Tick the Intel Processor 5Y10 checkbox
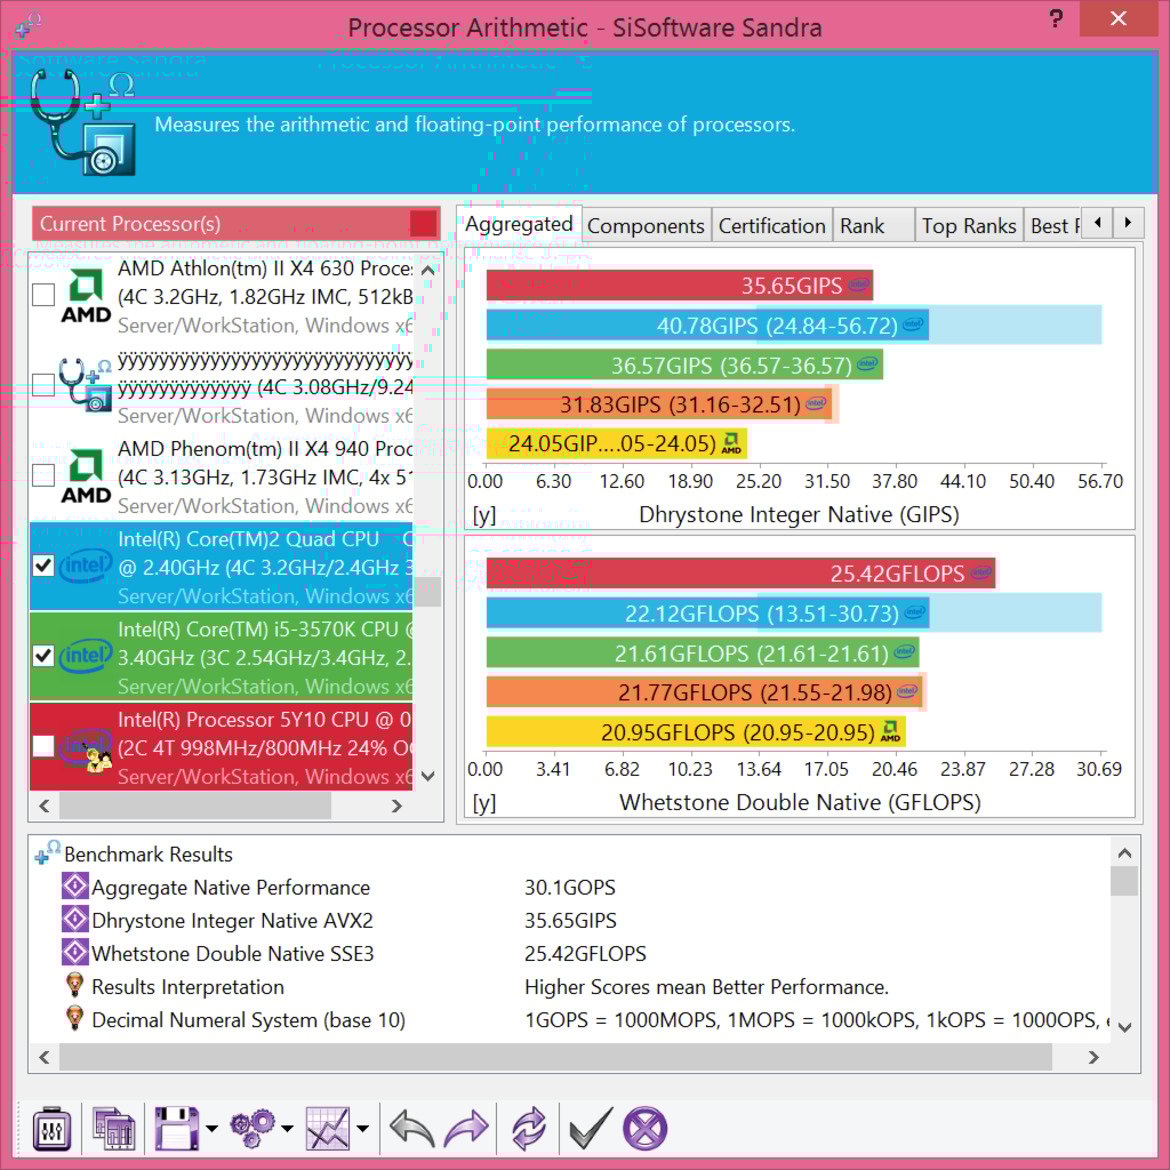This screenshot has width=1170, height=1170. click(x=43, y=746)
